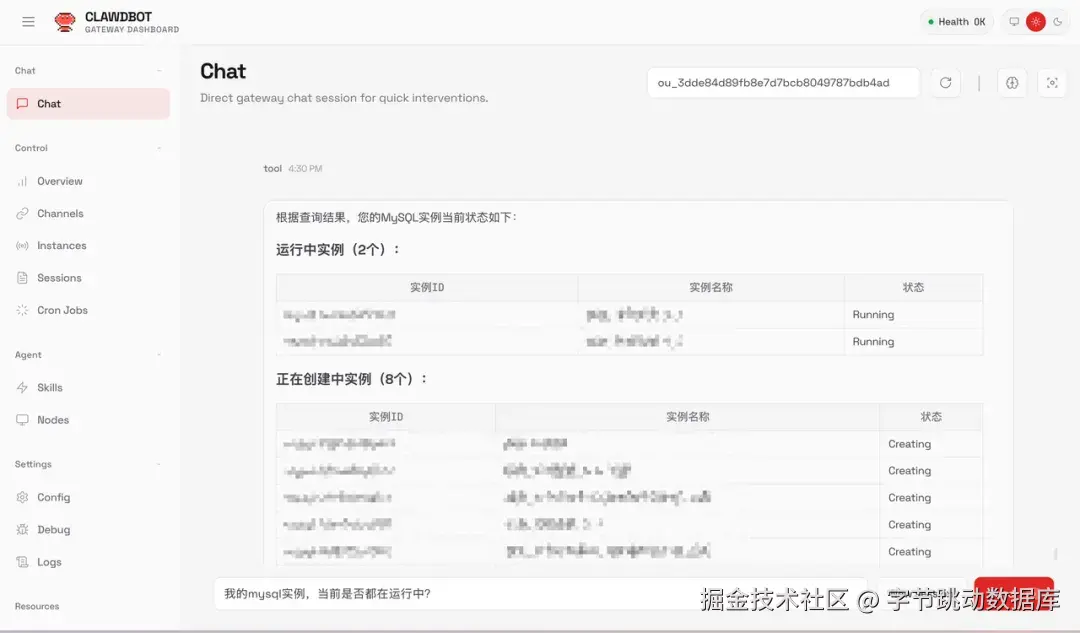Toggle focus mode icon
1080x633 pixels.
point(1052,83)
